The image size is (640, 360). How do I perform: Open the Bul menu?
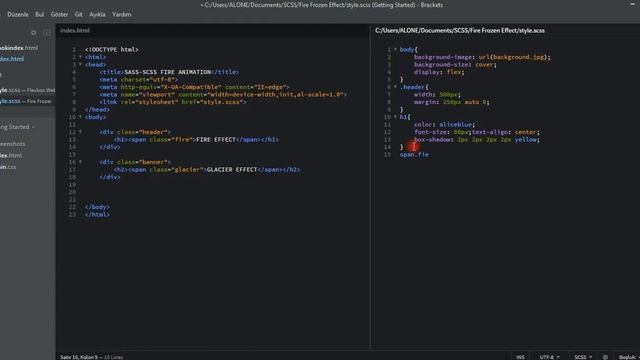40,14
